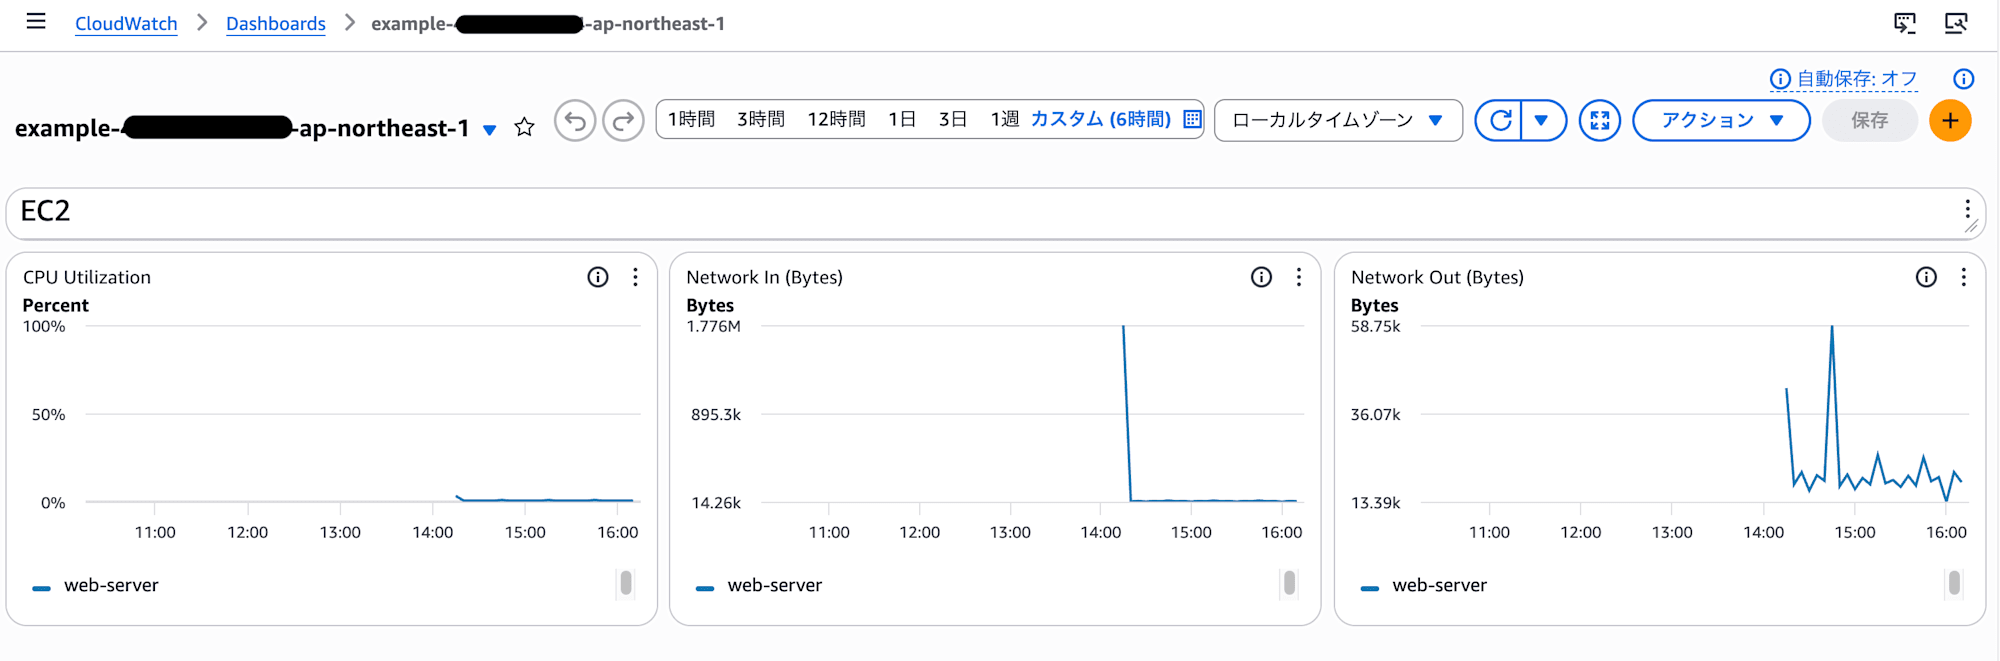2000x661 pixels.
Task: Select the 3日 time range
Action: click(953, 119)
